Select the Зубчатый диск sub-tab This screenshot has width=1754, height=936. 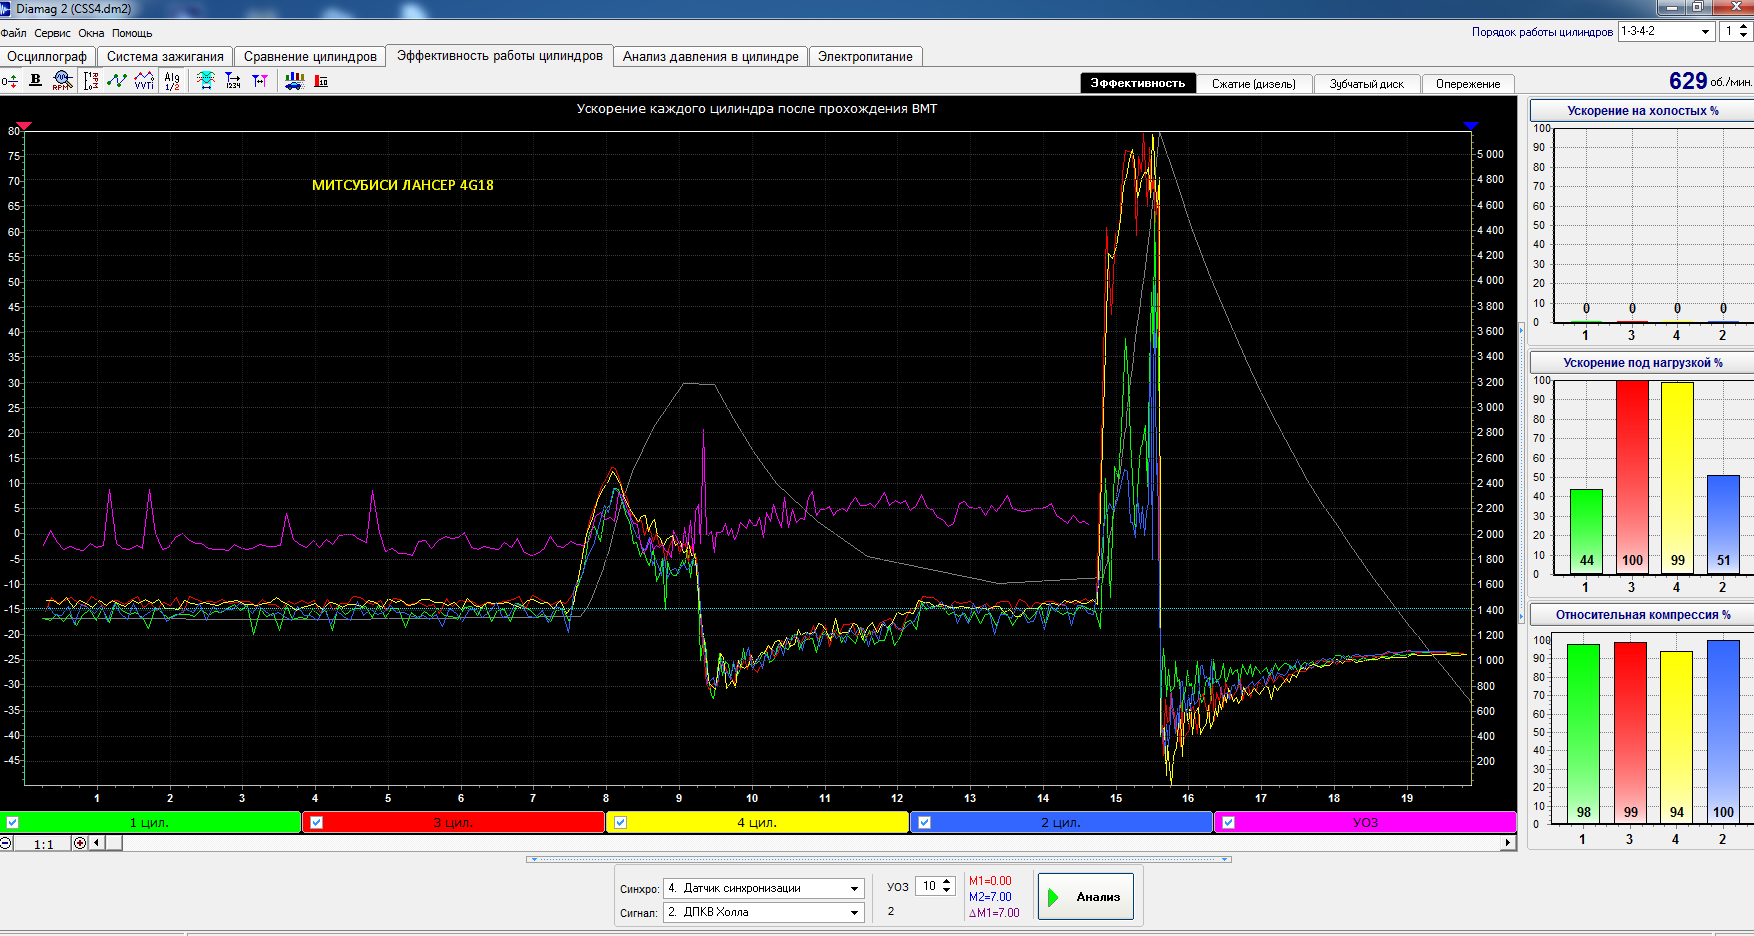pos(1367,84)
